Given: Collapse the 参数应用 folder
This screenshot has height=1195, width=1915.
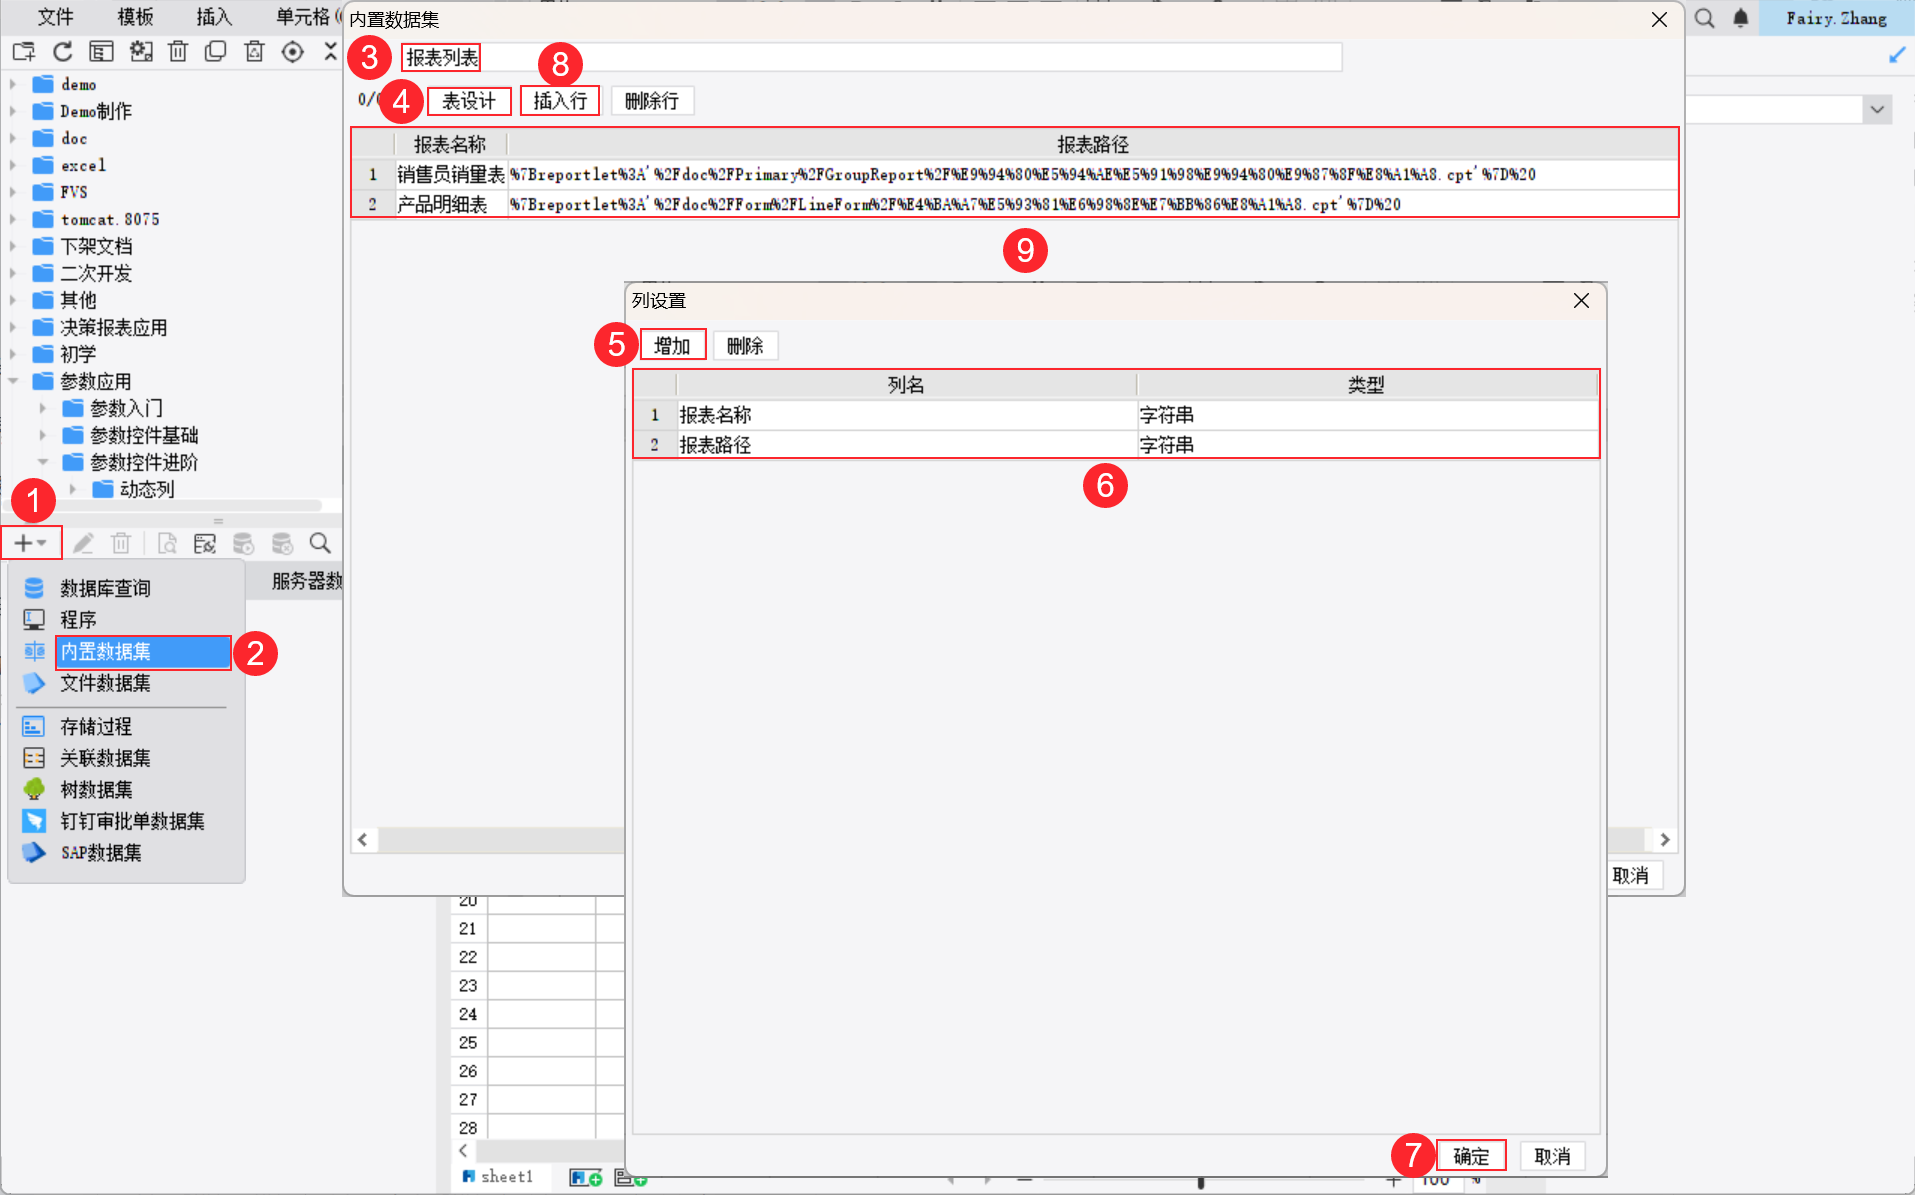Looking at the screenshot, I should [13, 381].
